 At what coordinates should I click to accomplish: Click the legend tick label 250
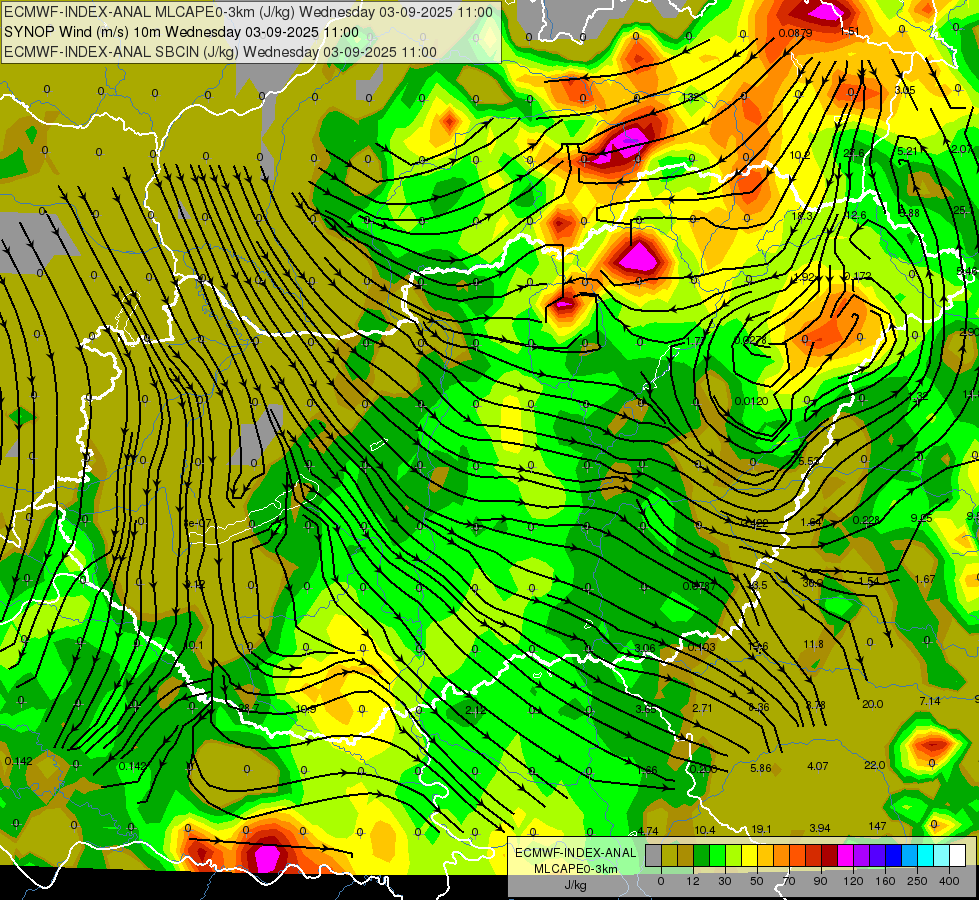coord(917,881)
